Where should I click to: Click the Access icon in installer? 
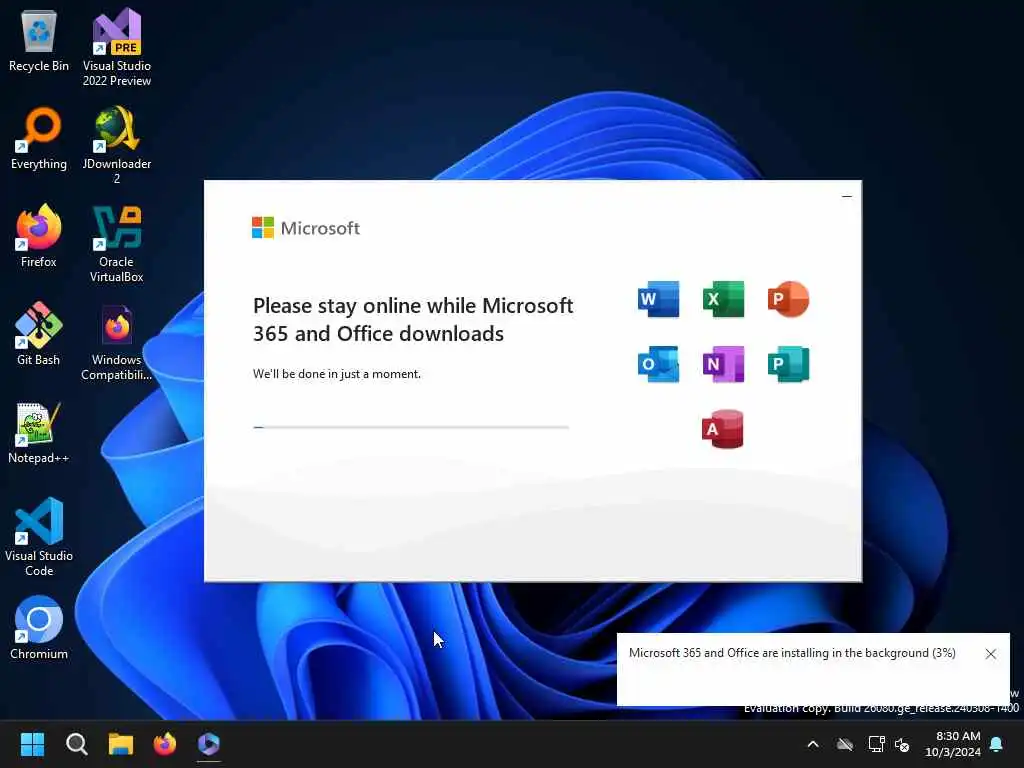(723, 429)
